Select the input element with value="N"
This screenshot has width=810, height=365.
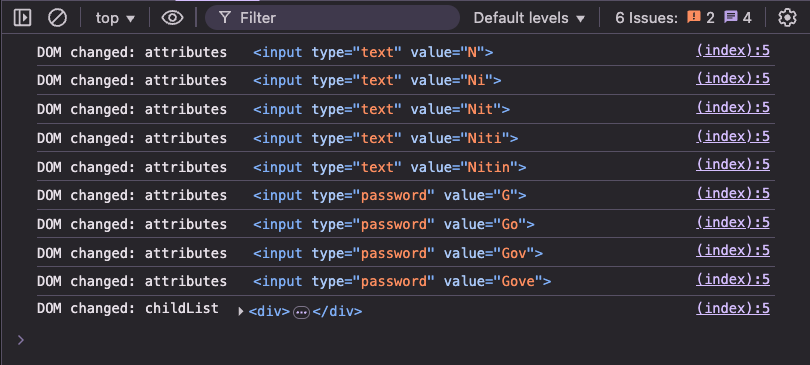(373, 52)
